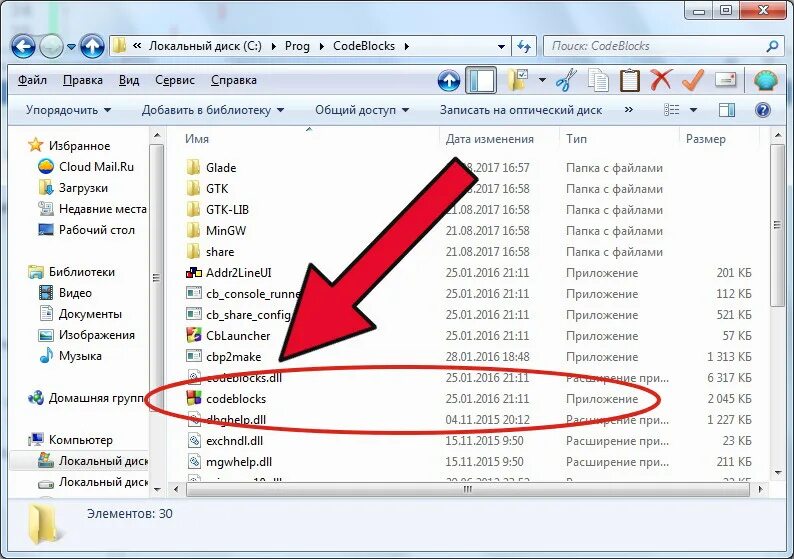Open the view options dropdown arrow
The width and height of the screenshot is (794, 559).
[693, 110]
